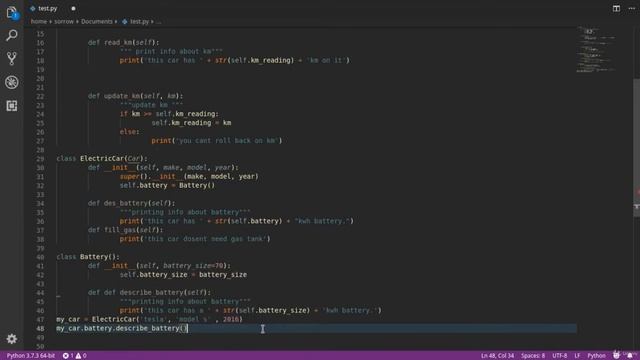640x360 pixels.
Task: Click the 'else:' statement on line 26
Action: point(129,132)
